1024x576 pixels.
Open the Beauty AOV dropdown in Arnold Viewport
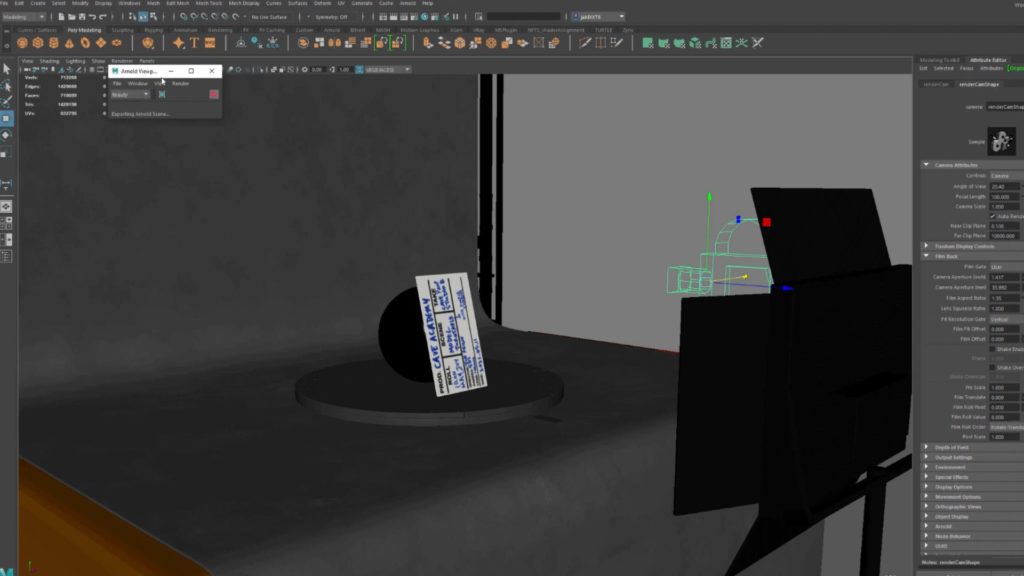pyautogui.click(x=130, y=95)
